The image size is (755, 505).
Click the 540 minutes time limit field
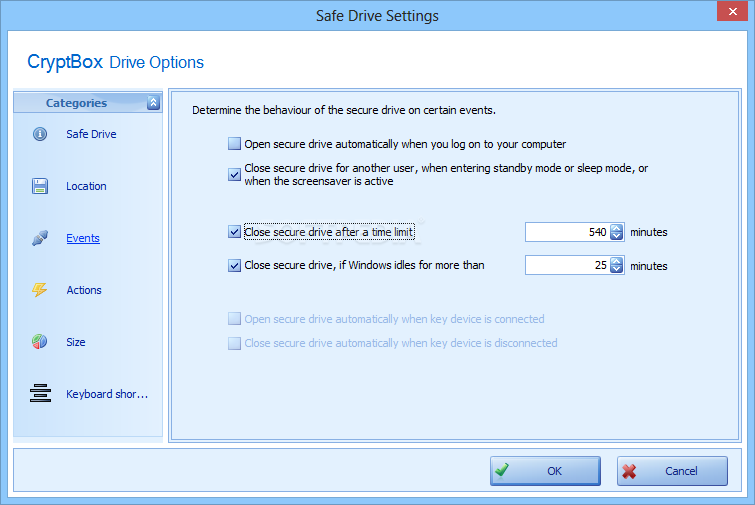pyautogui.click(x=567, y=232)
